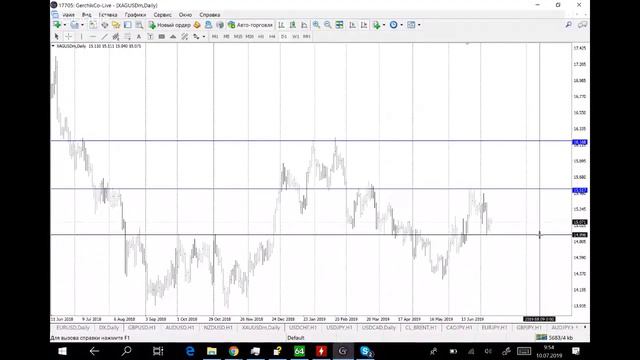Screen dimensions: 640x360
Task: Click the connection status 5683/4 kb
Action: click(x=555, y=338)
